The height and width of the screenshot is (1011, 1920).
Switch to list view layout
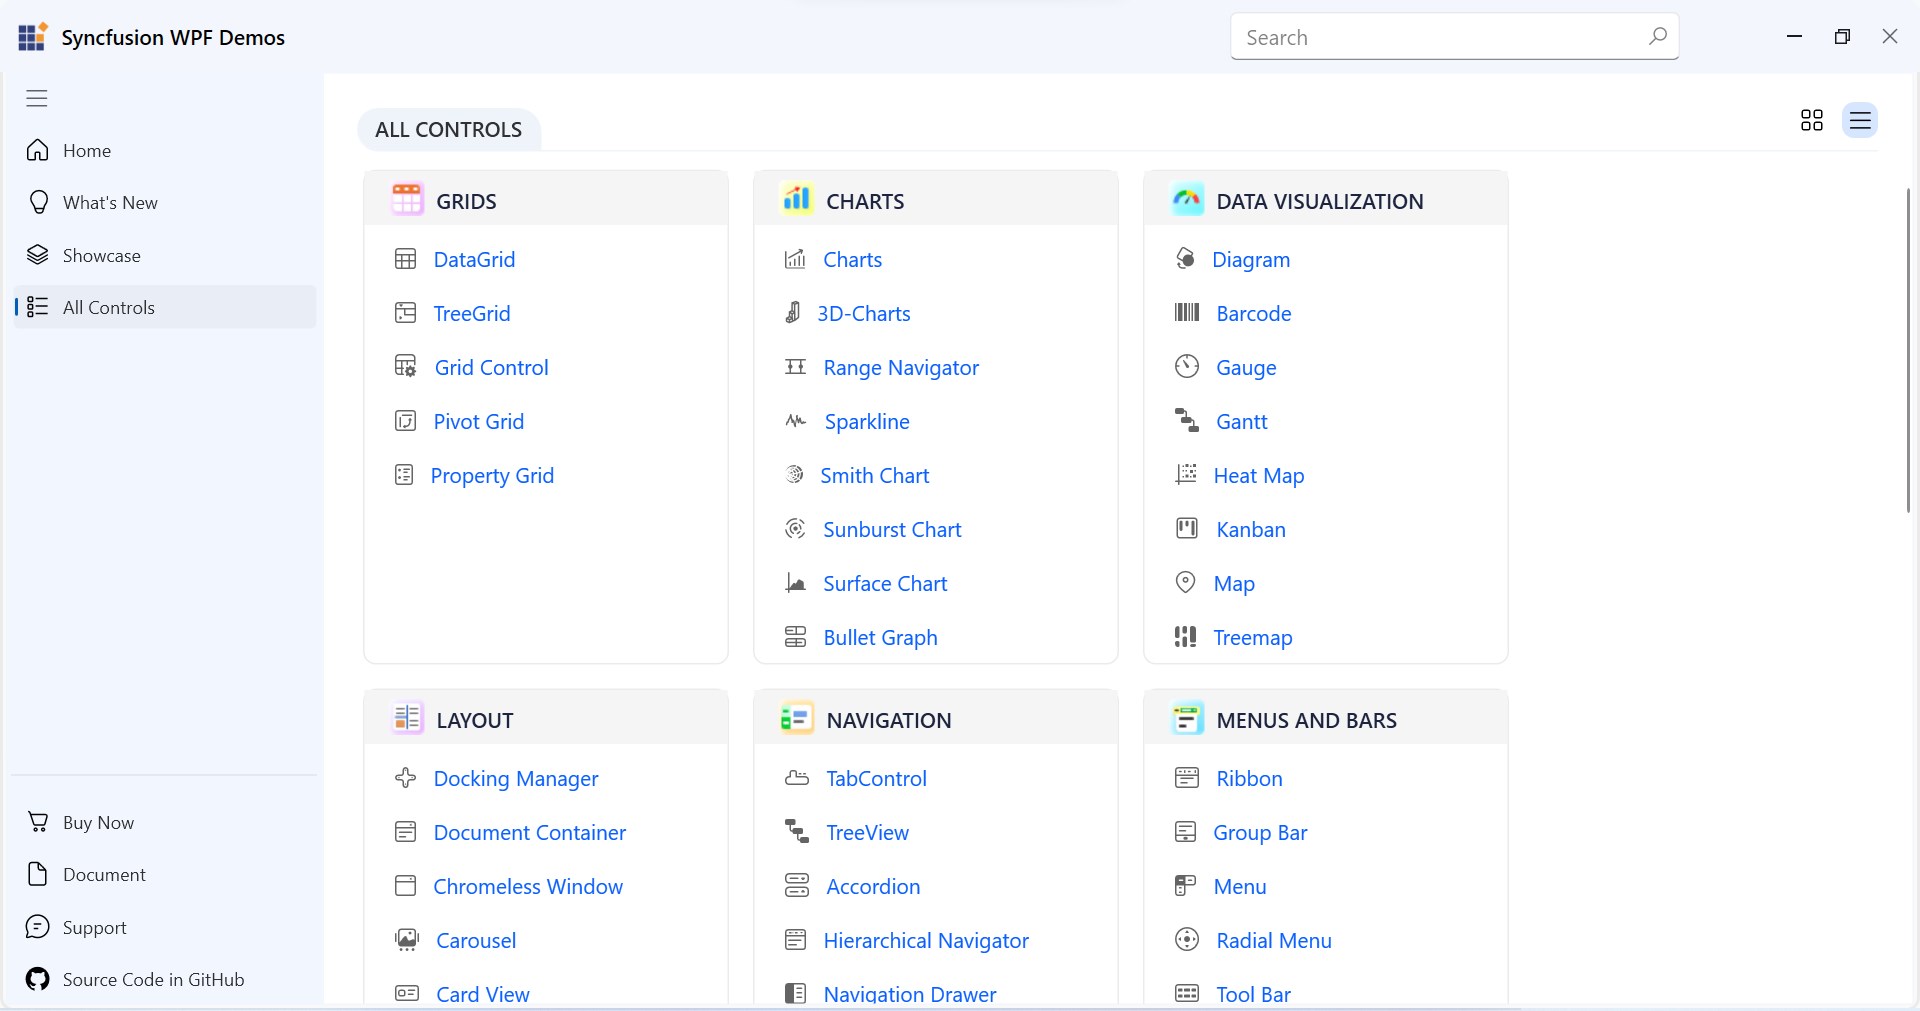click(x=1859, y=121)
